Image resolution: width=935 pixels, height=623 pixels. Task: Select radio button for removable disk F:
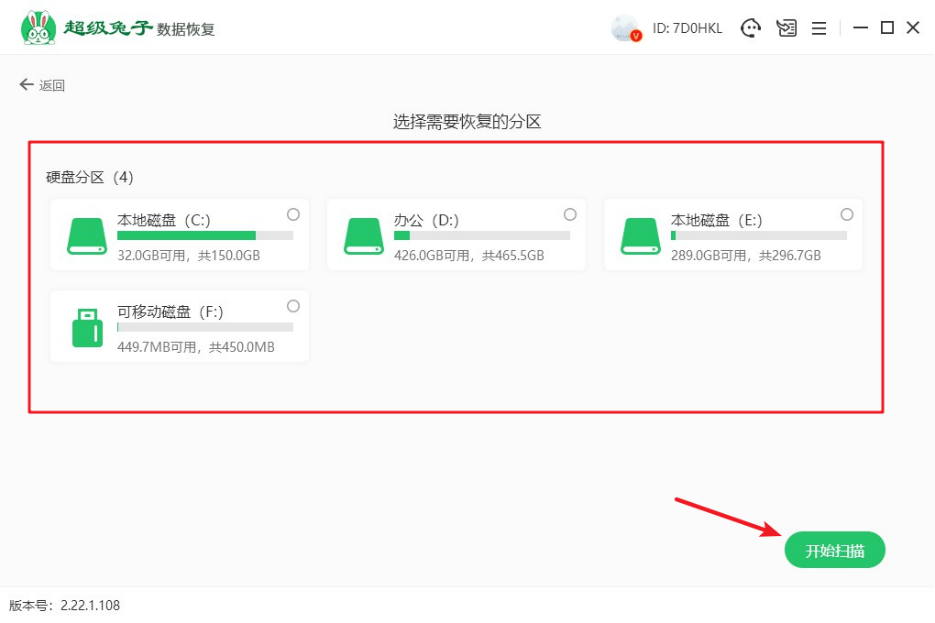pyautogui.click(x=293, y=306)
